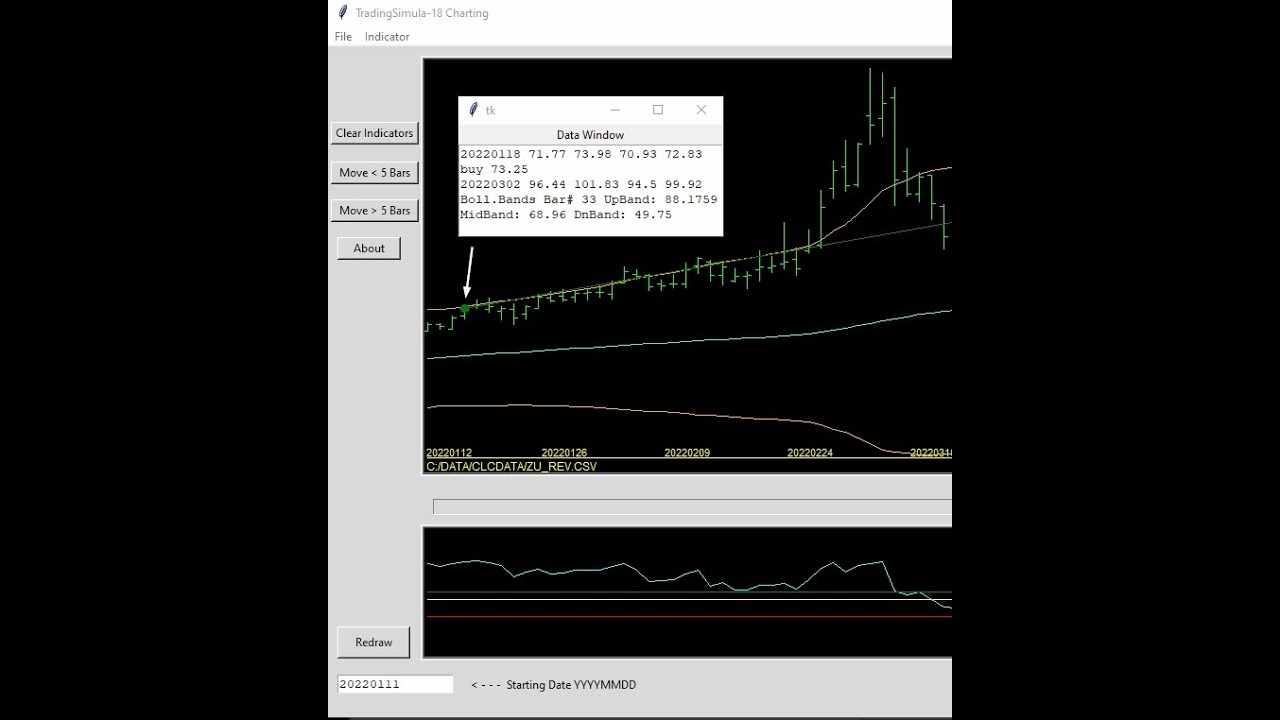This screenshot has width=1280, height=720.
Task: Click the 20220112 date axis label
Action: click(449, 453)
